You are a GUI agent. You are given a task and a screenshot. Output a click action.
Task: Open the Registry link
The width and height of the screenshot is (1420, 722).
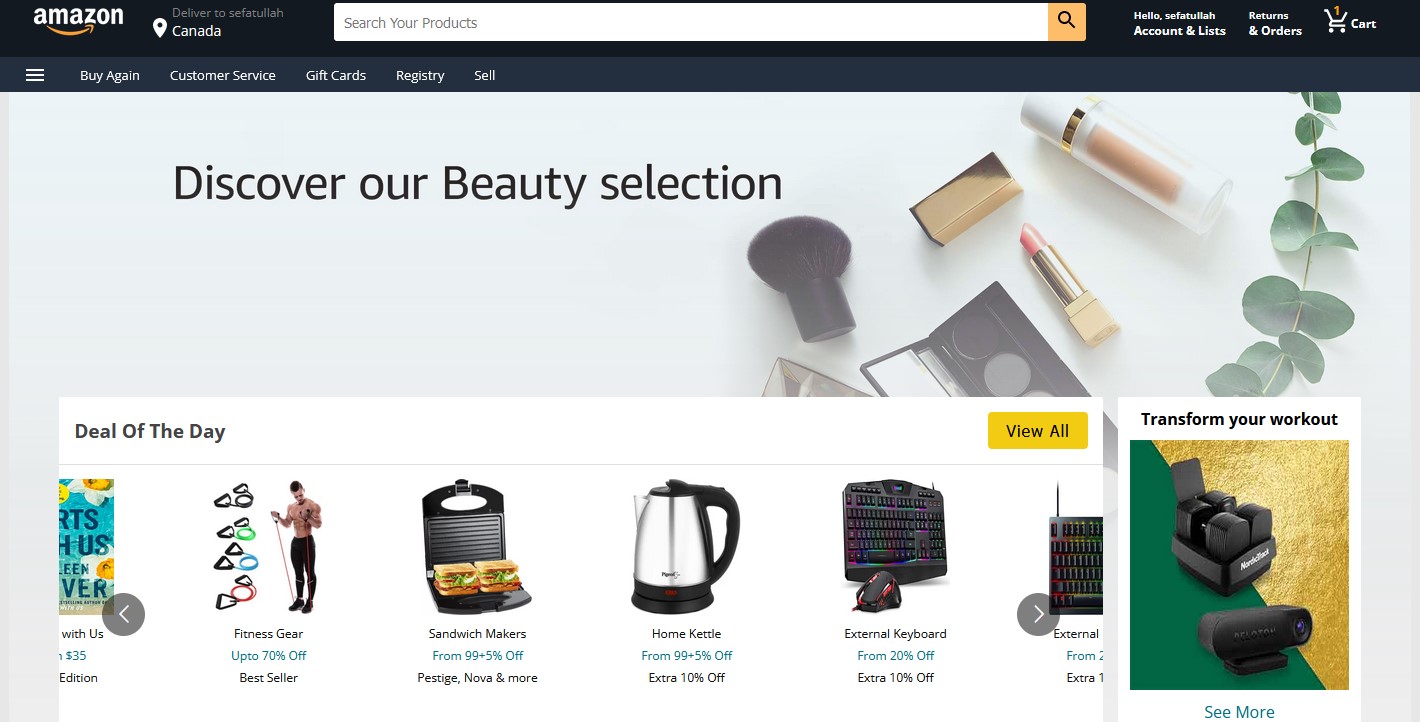pyautogui.click(x=420, y=75)
